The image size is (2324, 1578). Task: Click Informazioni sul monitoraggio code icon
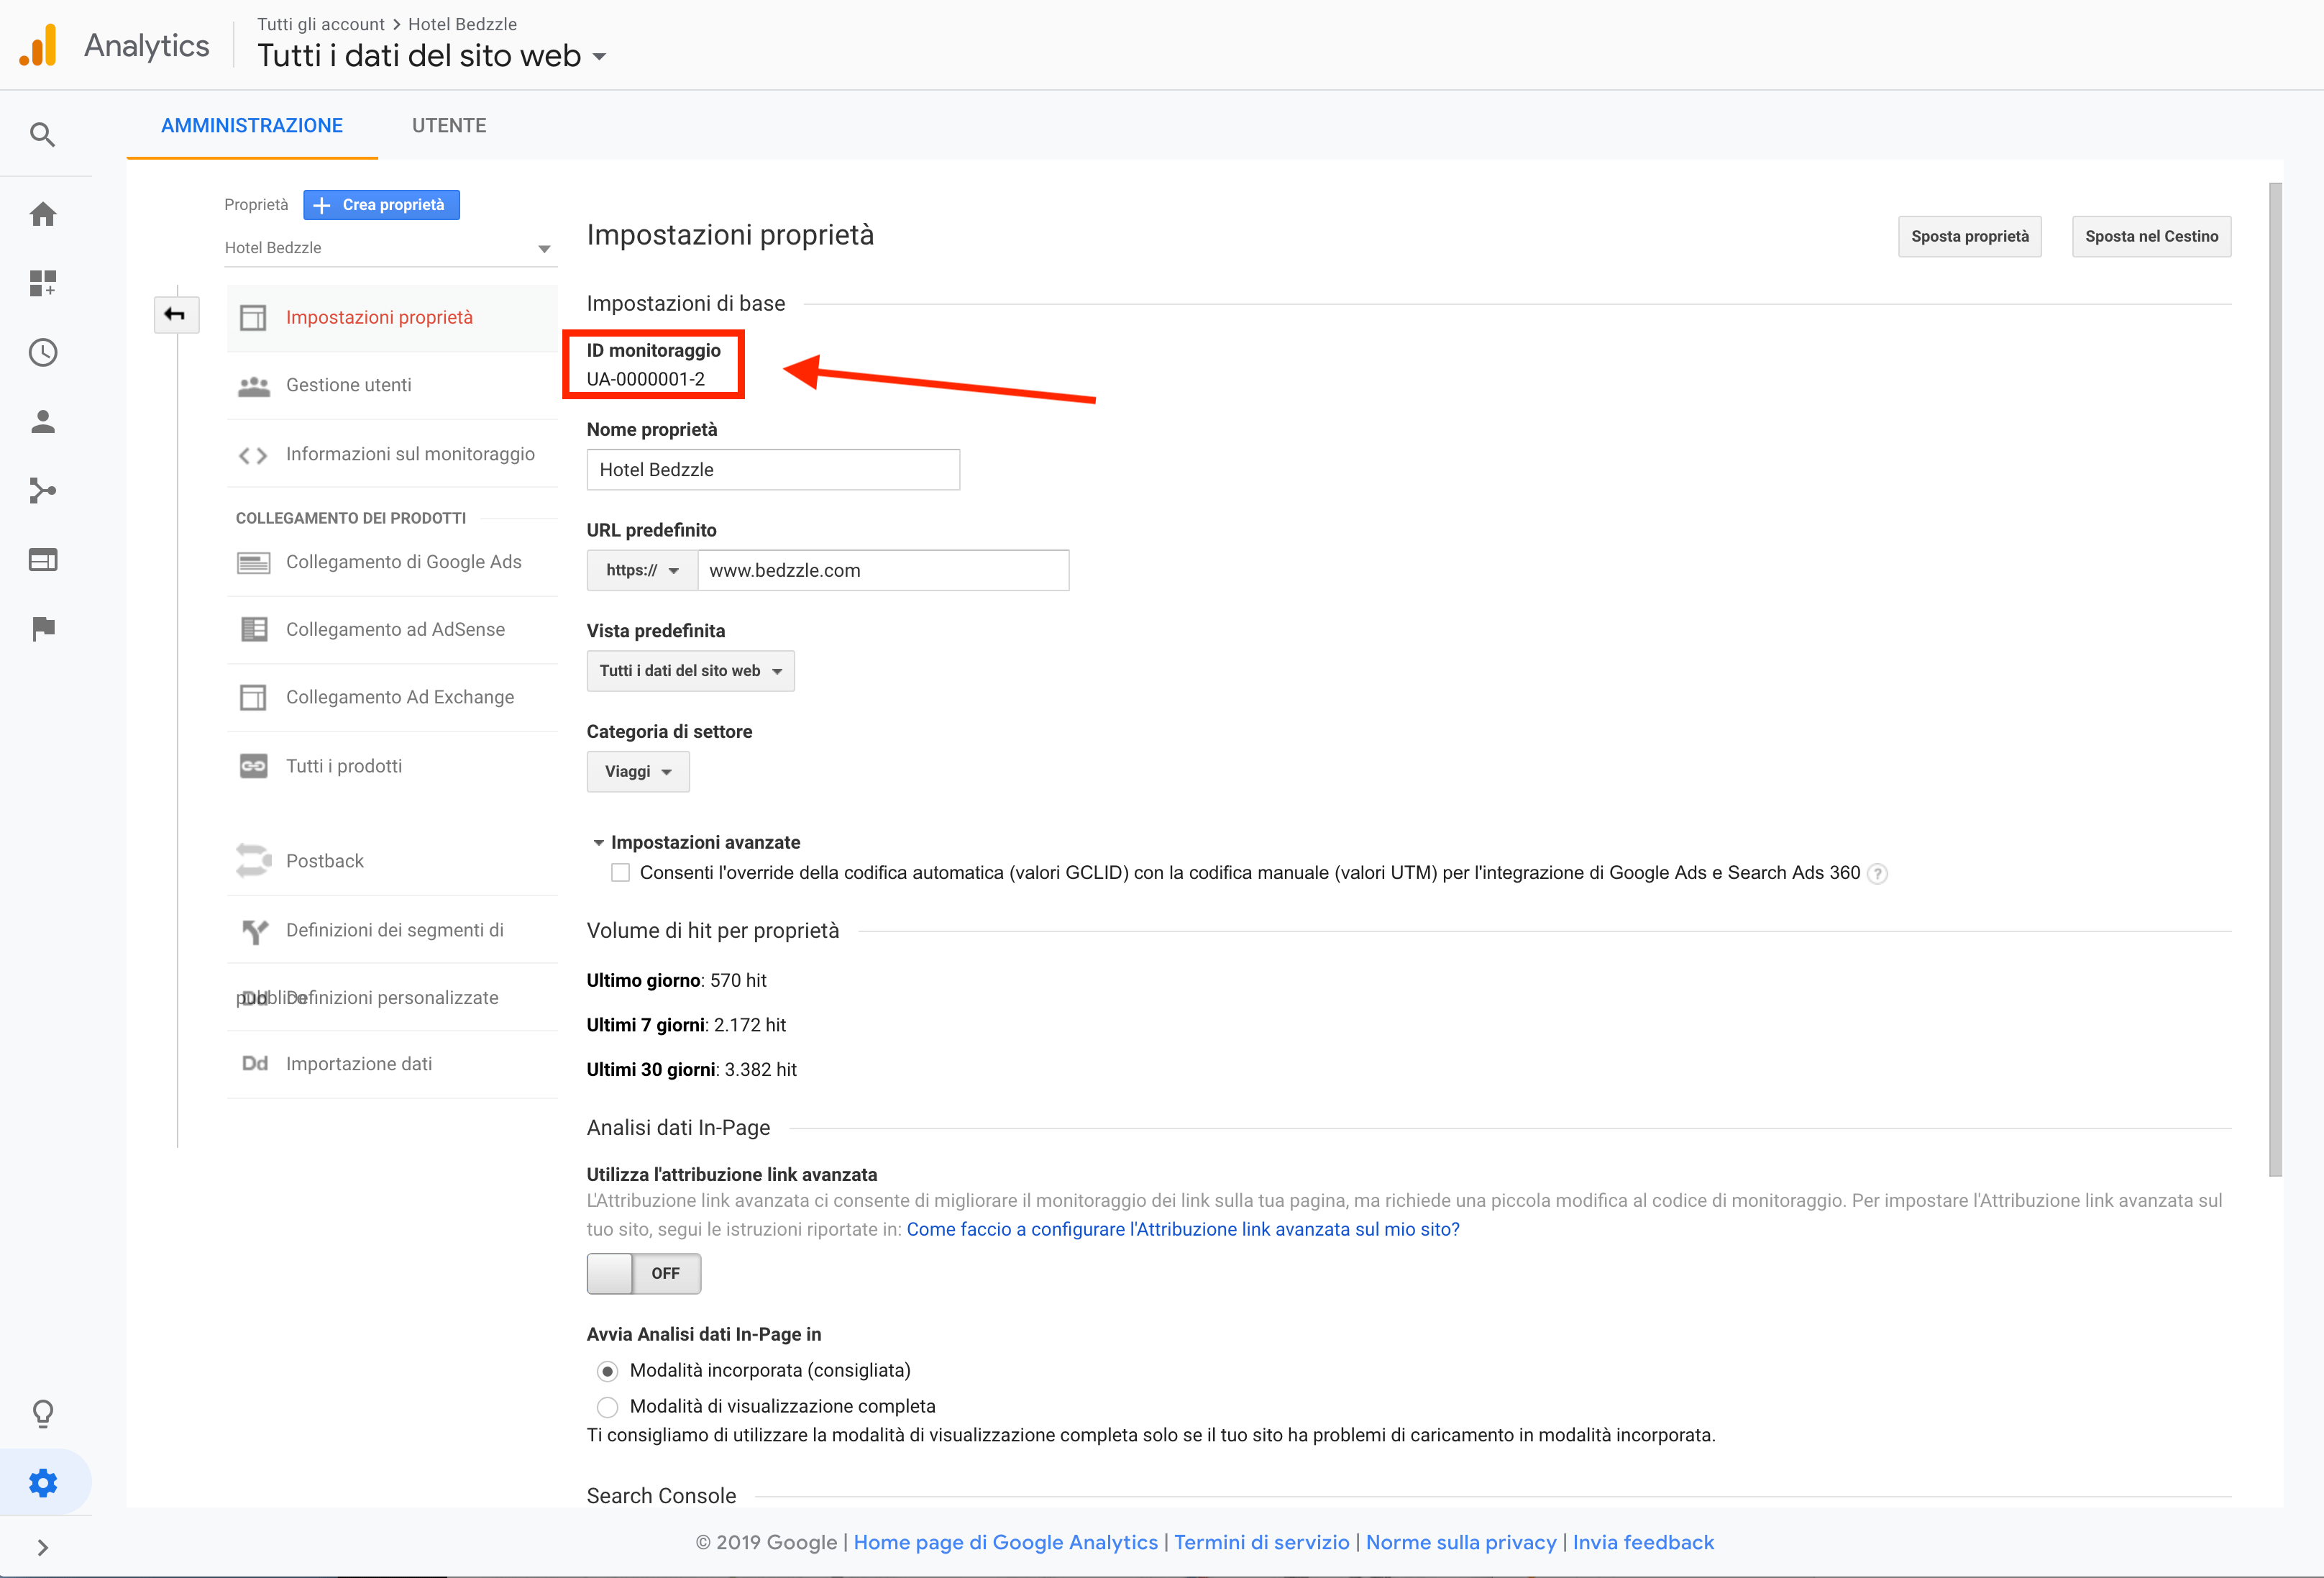[x=253, y=455]
